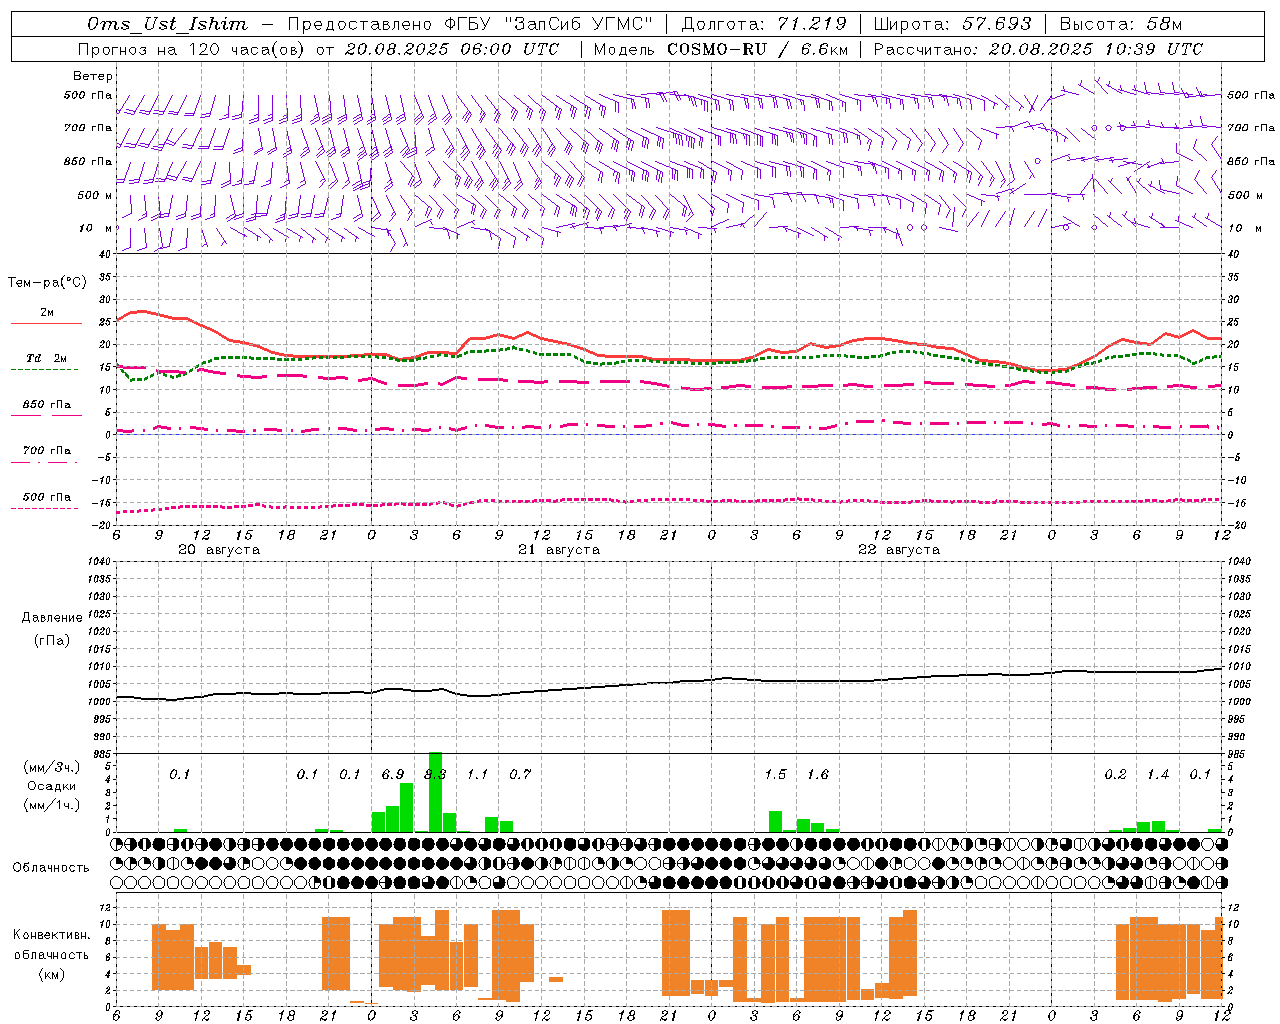
Task: Click the 3-hour precipitation value "1.1"
Action: click(x=478, y=775)
